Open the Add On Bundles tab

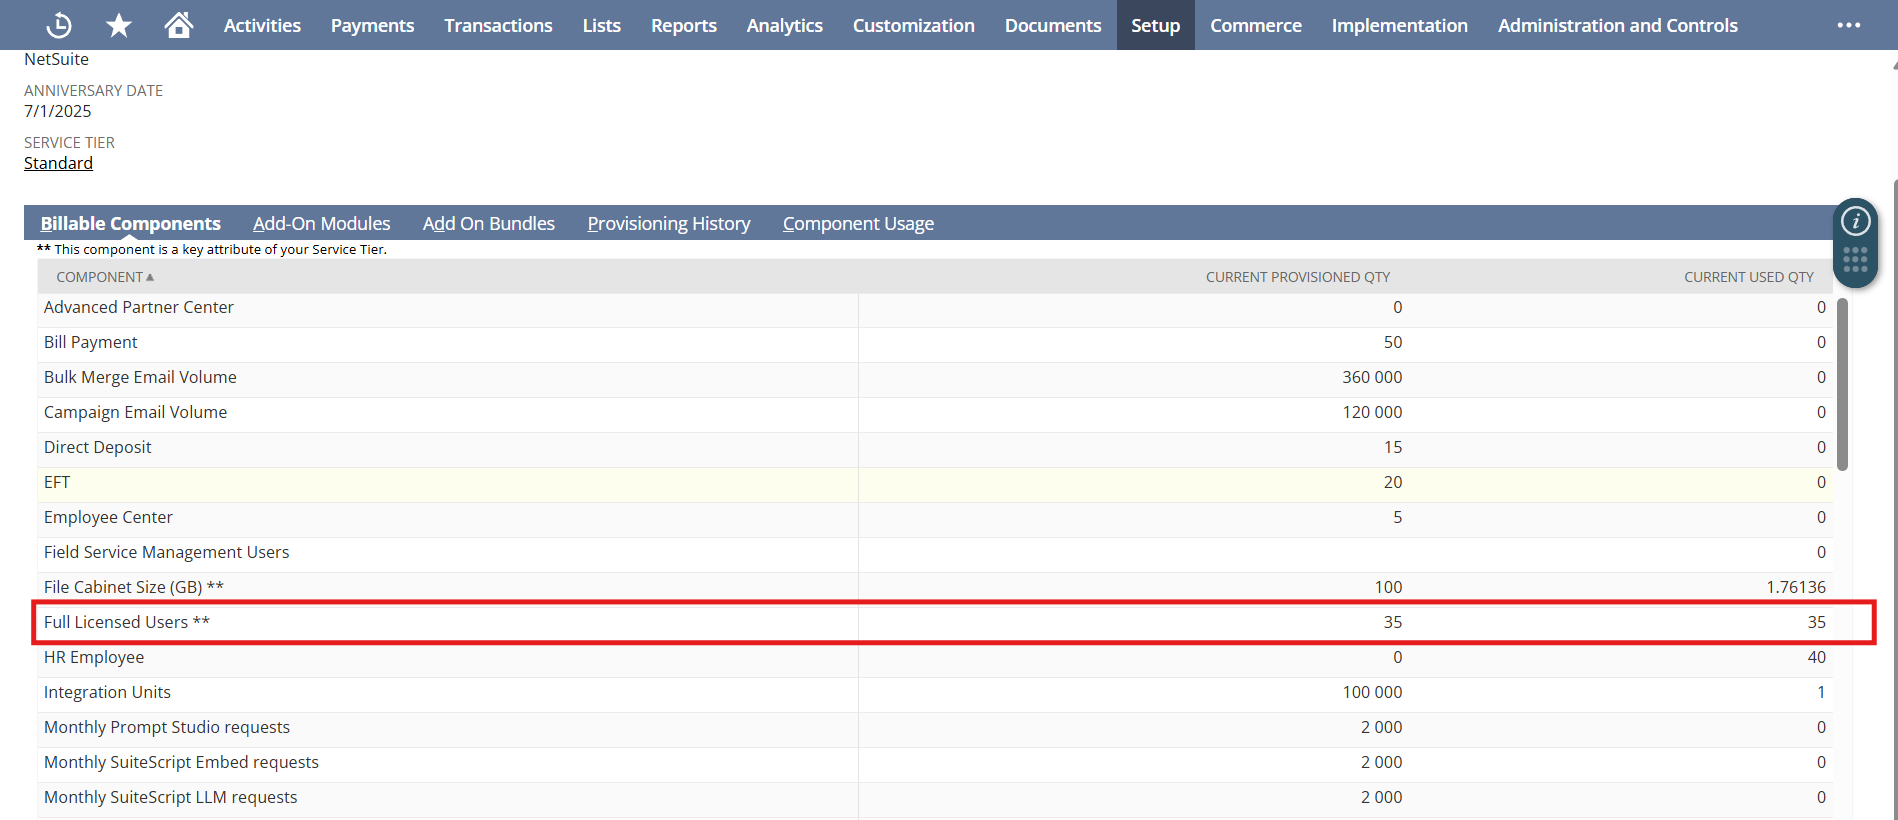(x=488, y=224)
